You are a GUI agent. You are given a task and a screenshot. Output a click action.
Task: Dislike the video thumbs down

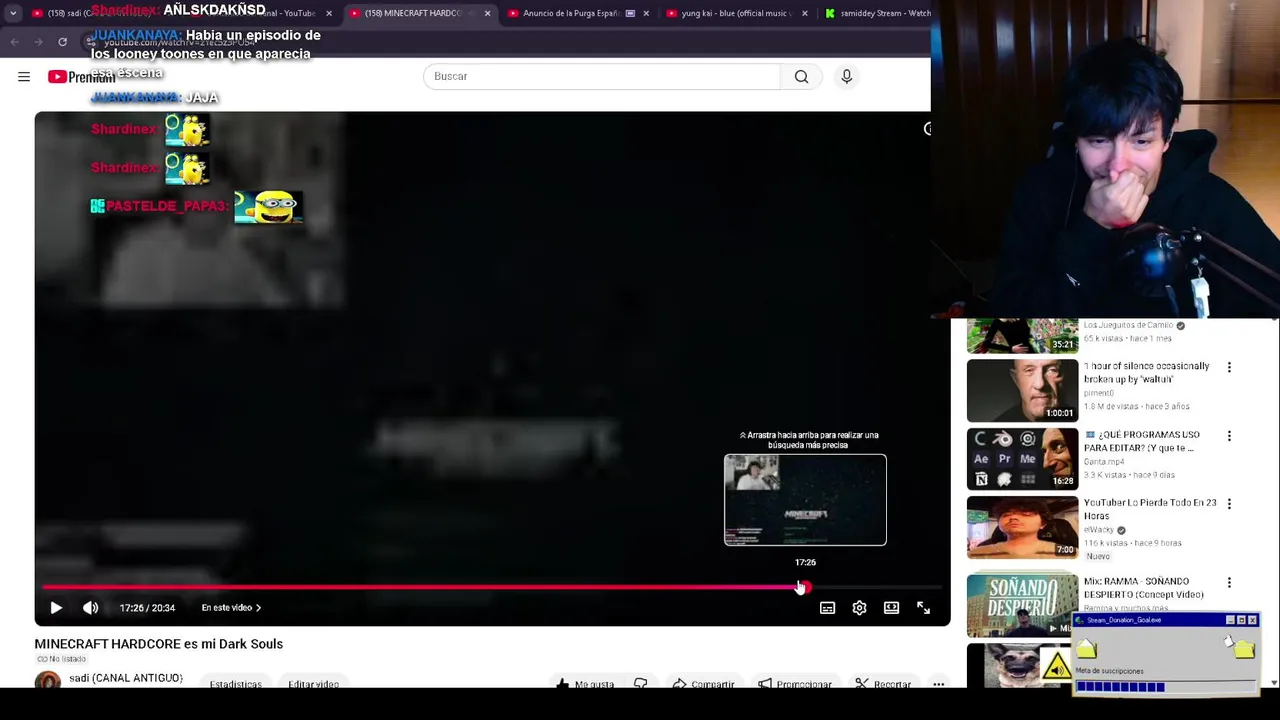[x=640, y=684]
